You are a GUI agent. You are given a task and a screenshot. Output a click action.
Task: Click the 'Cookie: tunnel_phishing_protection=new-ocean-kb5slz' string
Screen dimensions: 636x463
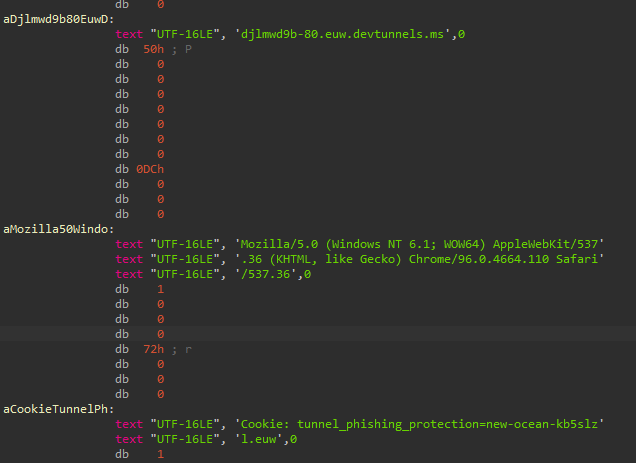coord(419,424)
